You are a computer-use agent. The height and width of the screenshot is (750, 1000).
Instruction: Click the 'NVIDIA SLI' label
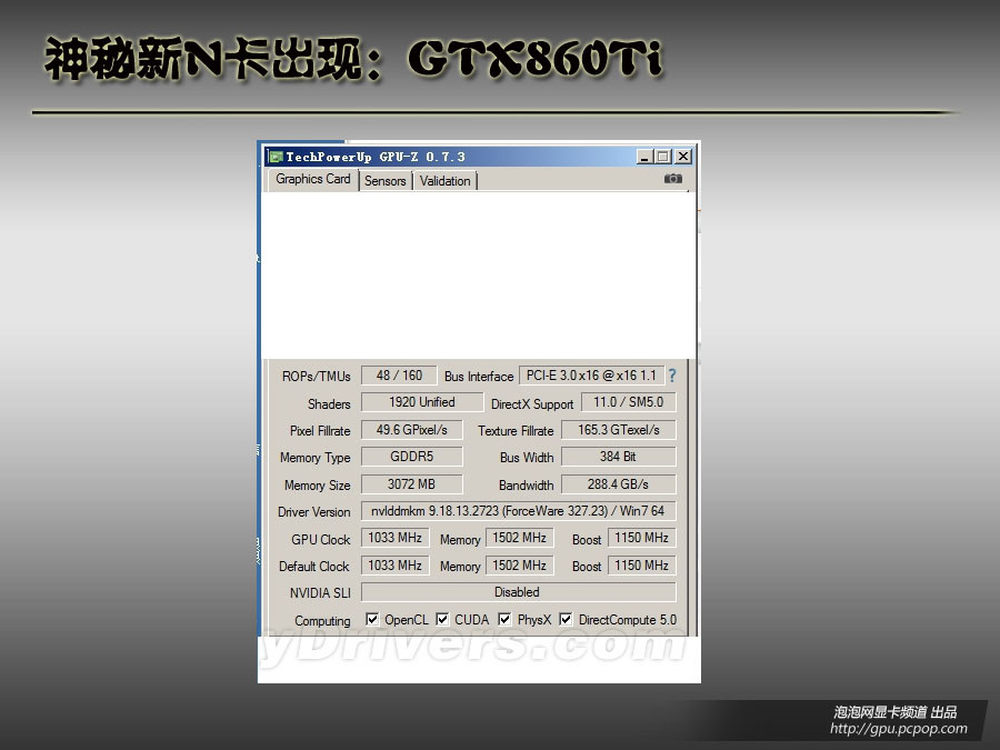320,593
